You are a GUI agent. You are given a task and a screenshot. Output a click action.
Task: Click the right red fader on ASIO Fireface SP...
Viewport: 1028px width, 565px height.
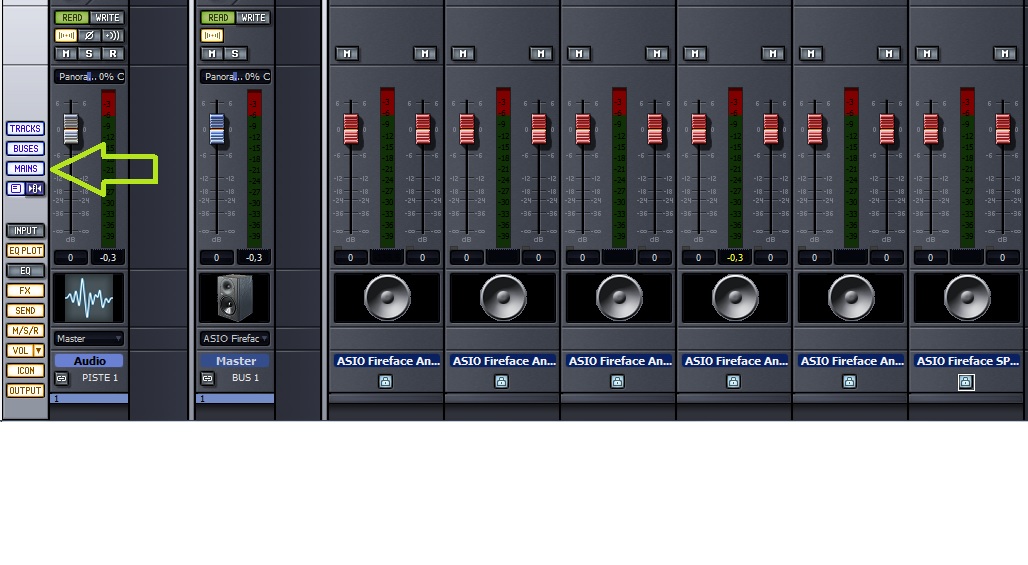coord(1003,129)
